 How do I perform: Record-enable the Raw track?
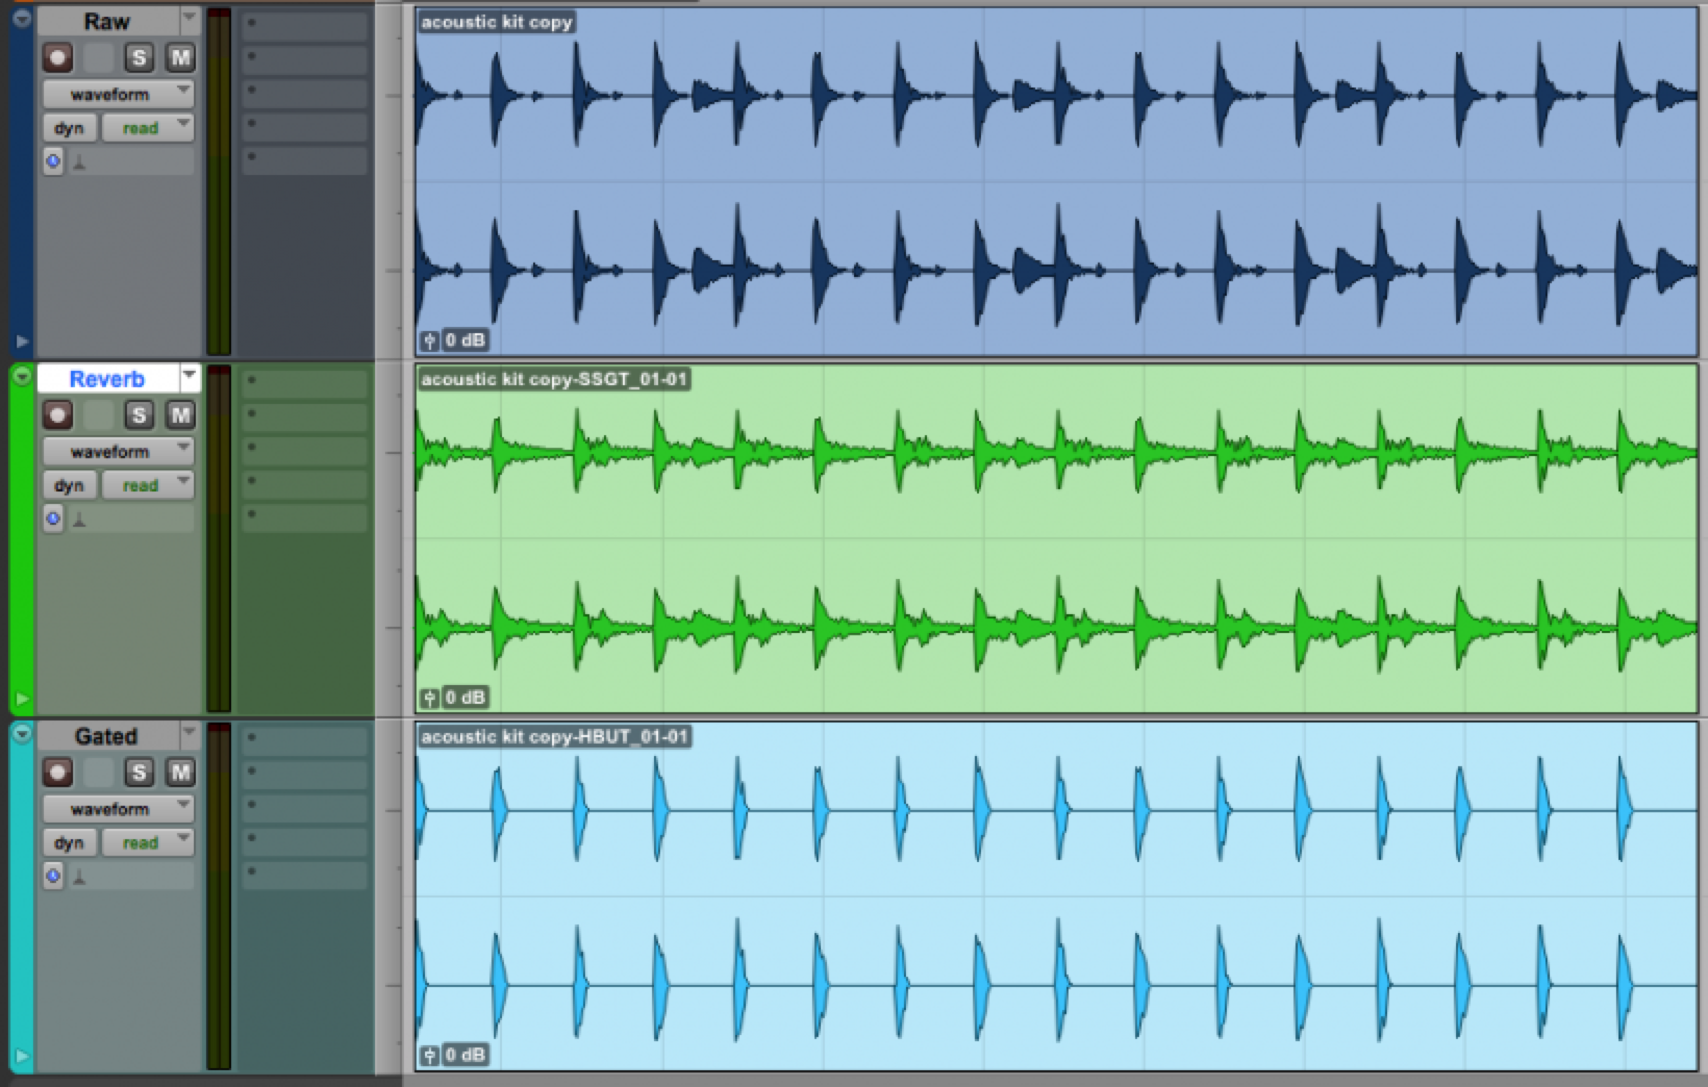coord(58,58)
